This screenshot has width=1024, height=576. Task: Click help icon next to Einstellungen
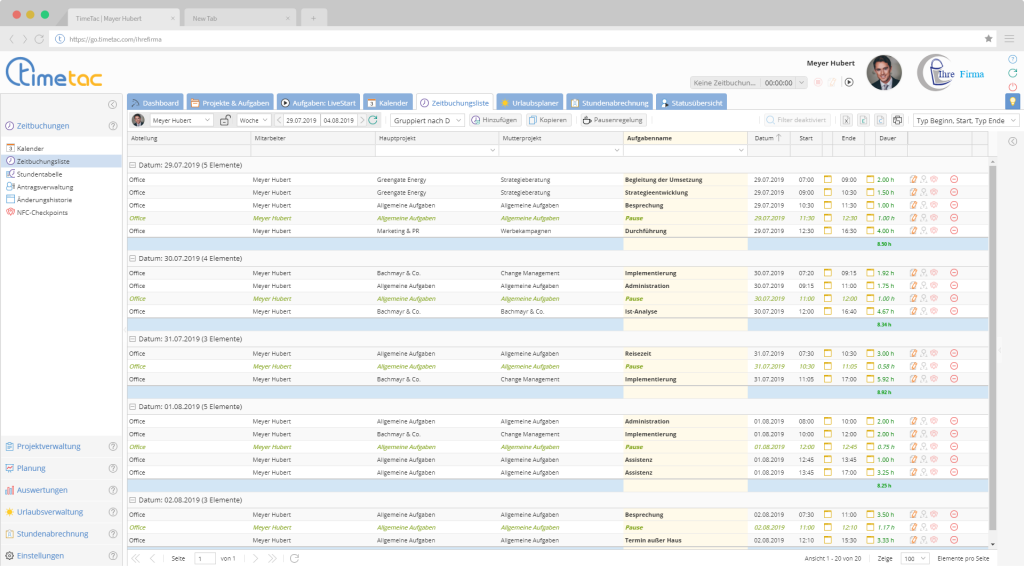(113, 556)
